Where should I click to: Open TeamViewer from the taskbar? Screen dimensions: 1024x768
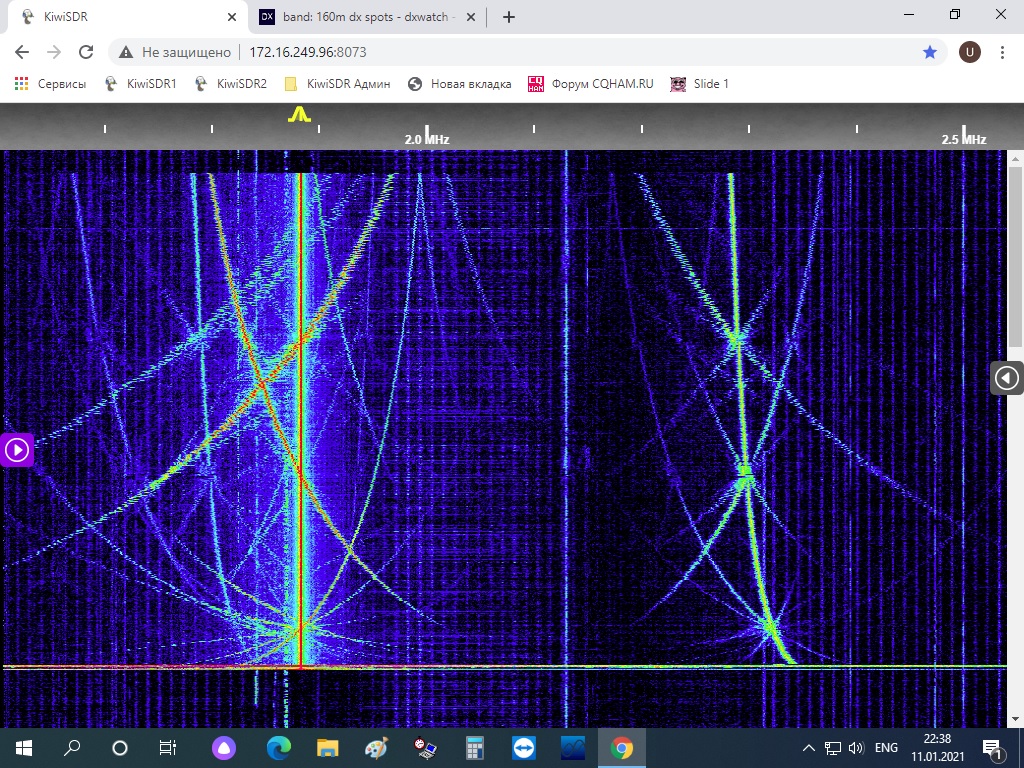pyautogui.click(x=524, y=748)
